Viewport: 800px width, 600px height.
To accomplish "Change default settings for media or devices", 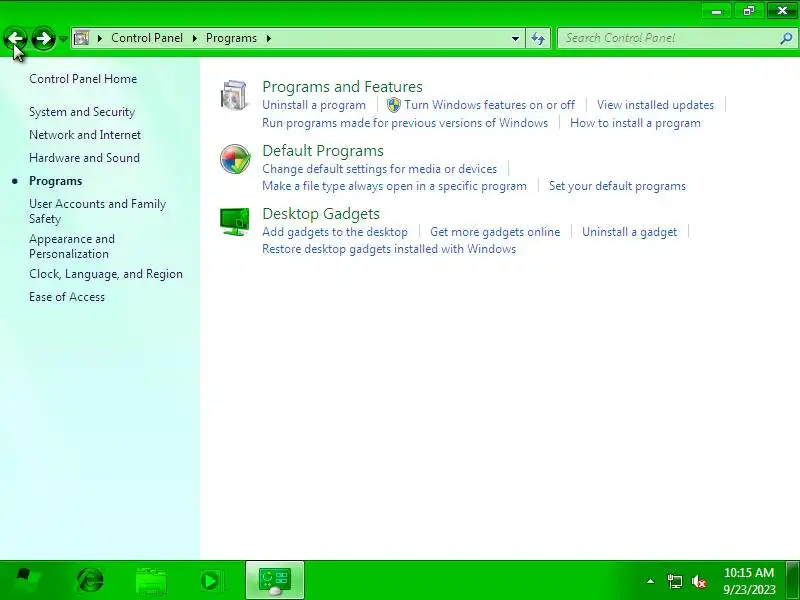I will (x=380, y=169).
